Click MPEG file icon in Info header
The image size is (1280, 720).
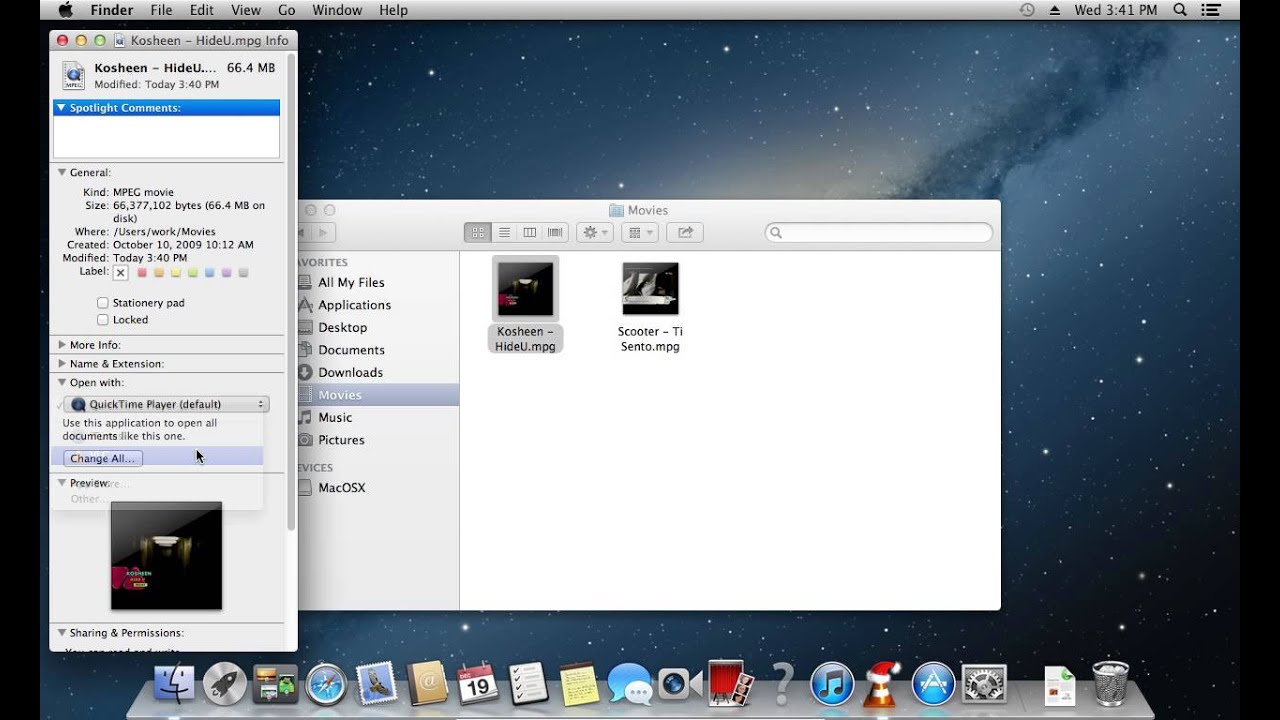pos(74,75)
